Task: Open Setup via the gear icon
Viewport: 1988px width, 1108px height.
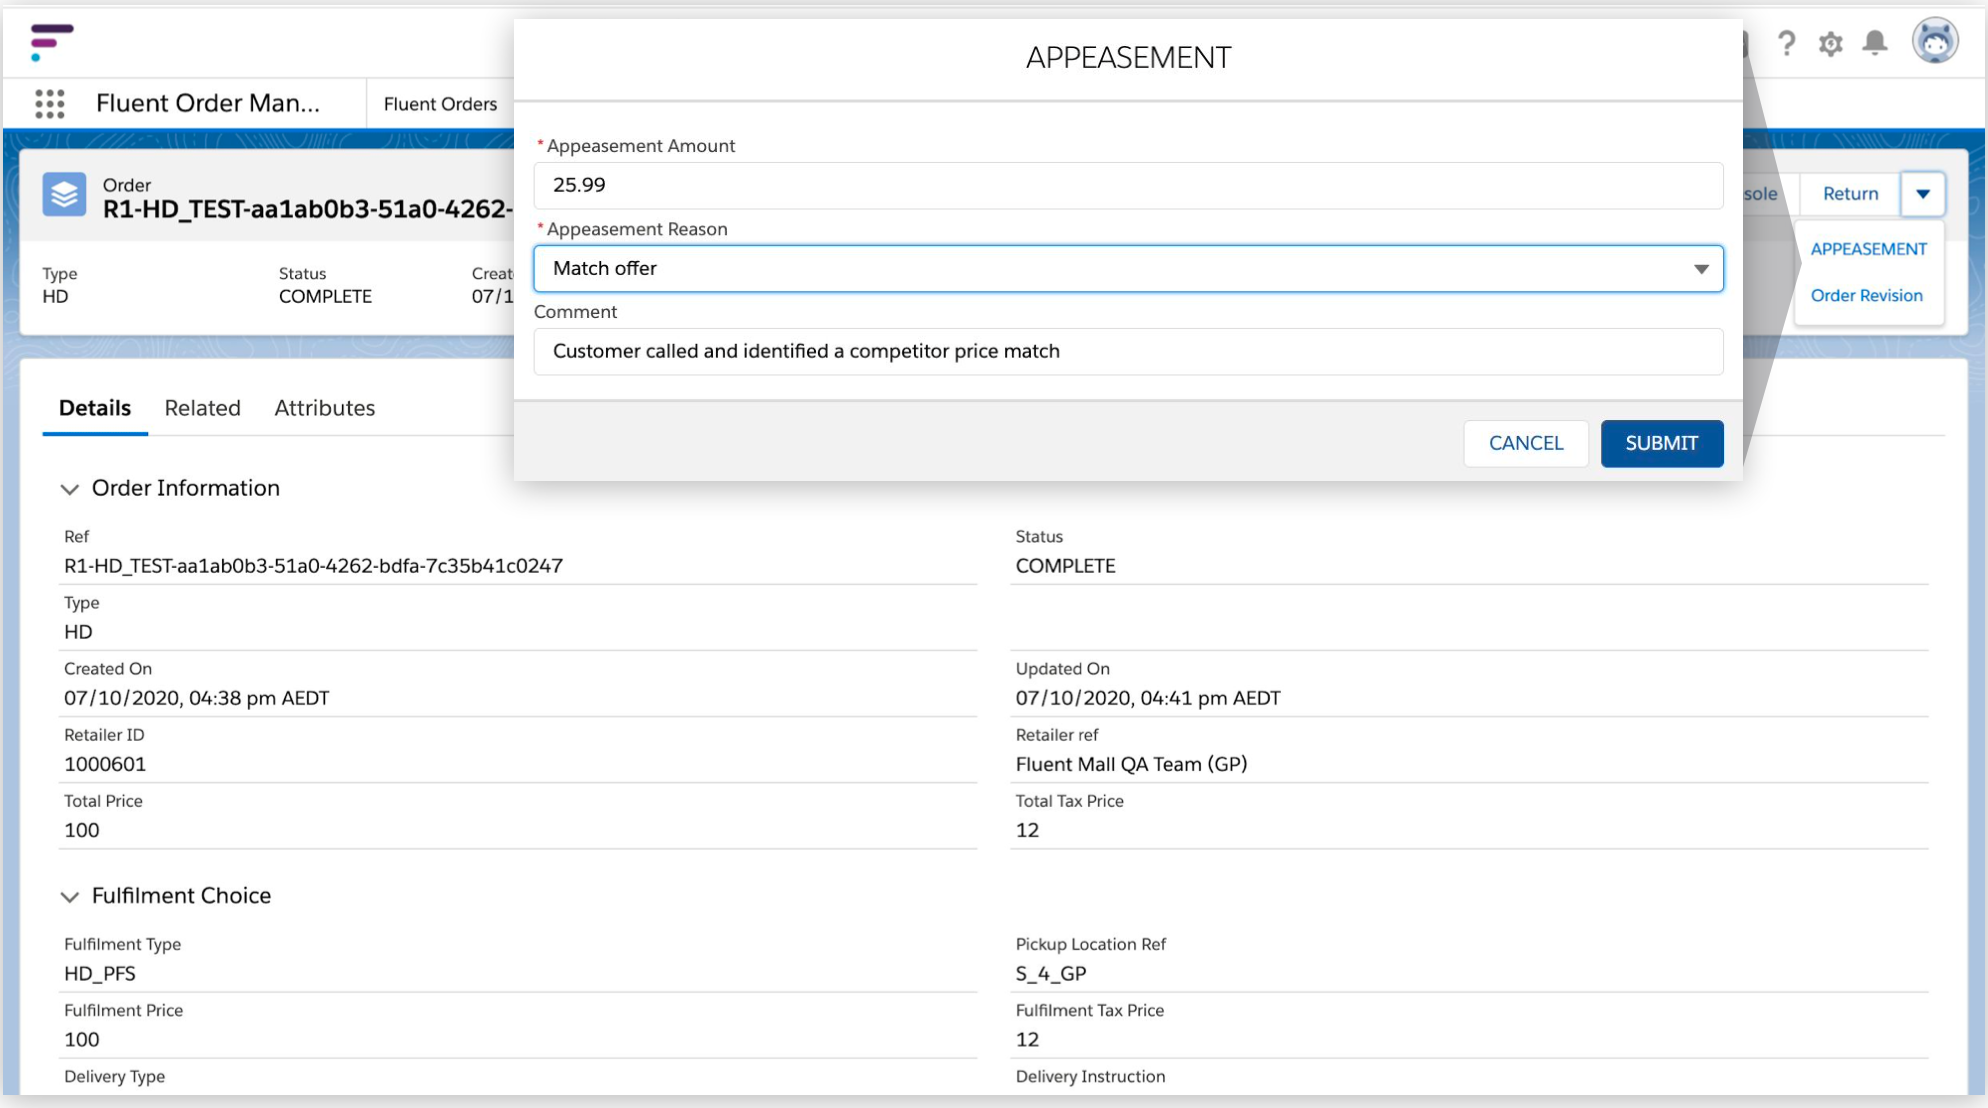Action: (x=1830, y=43)
